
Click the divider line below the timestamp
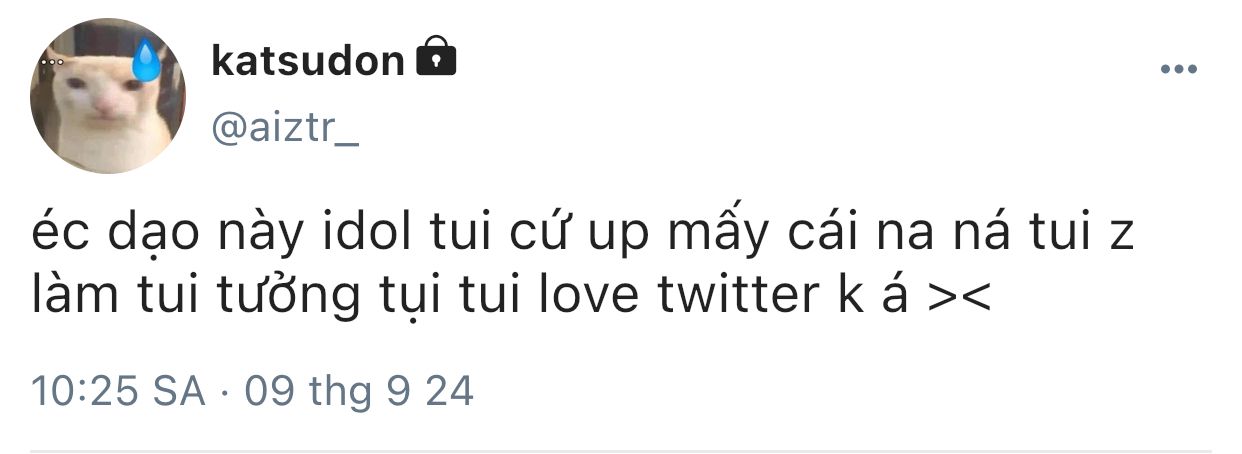tap(620, 450)
